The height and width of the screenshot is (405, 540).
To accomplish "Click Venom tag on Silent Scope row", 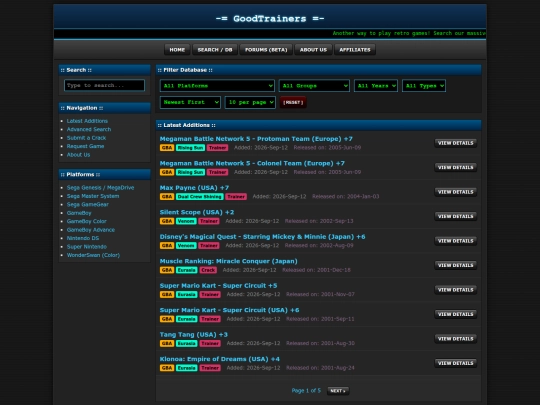I will tap(186, 221).
